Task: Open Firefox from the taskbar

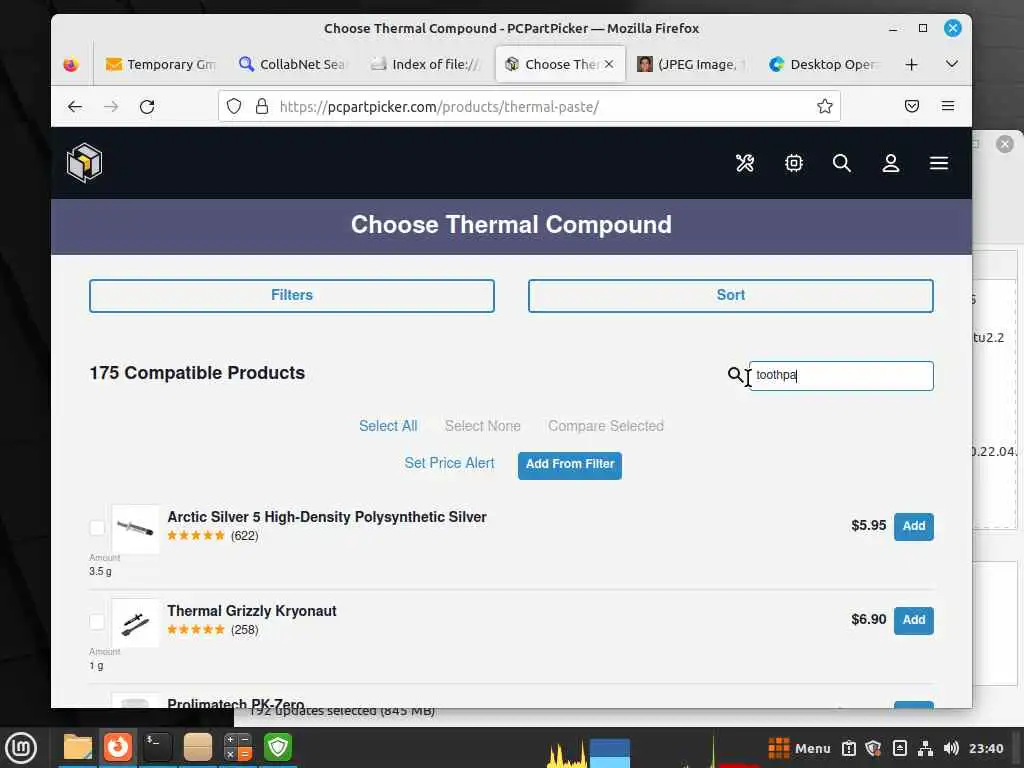Action: pyautogui.click(x=118, y=747)
